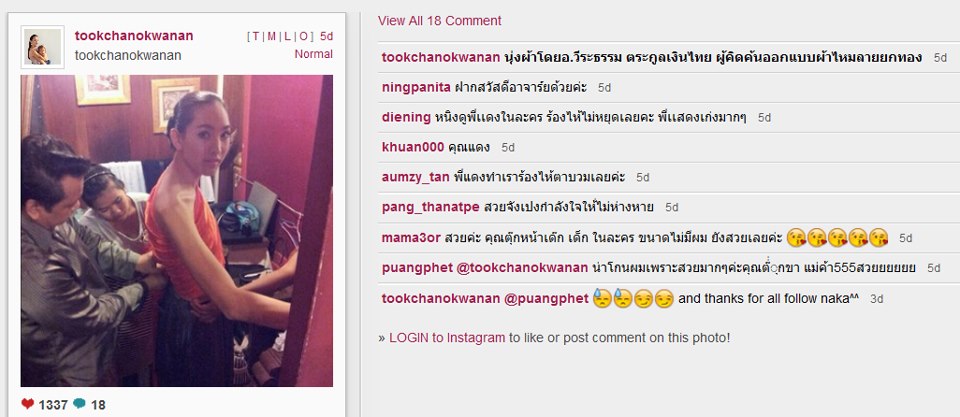Open aumzy_tan commenter profile

point(416,178)
